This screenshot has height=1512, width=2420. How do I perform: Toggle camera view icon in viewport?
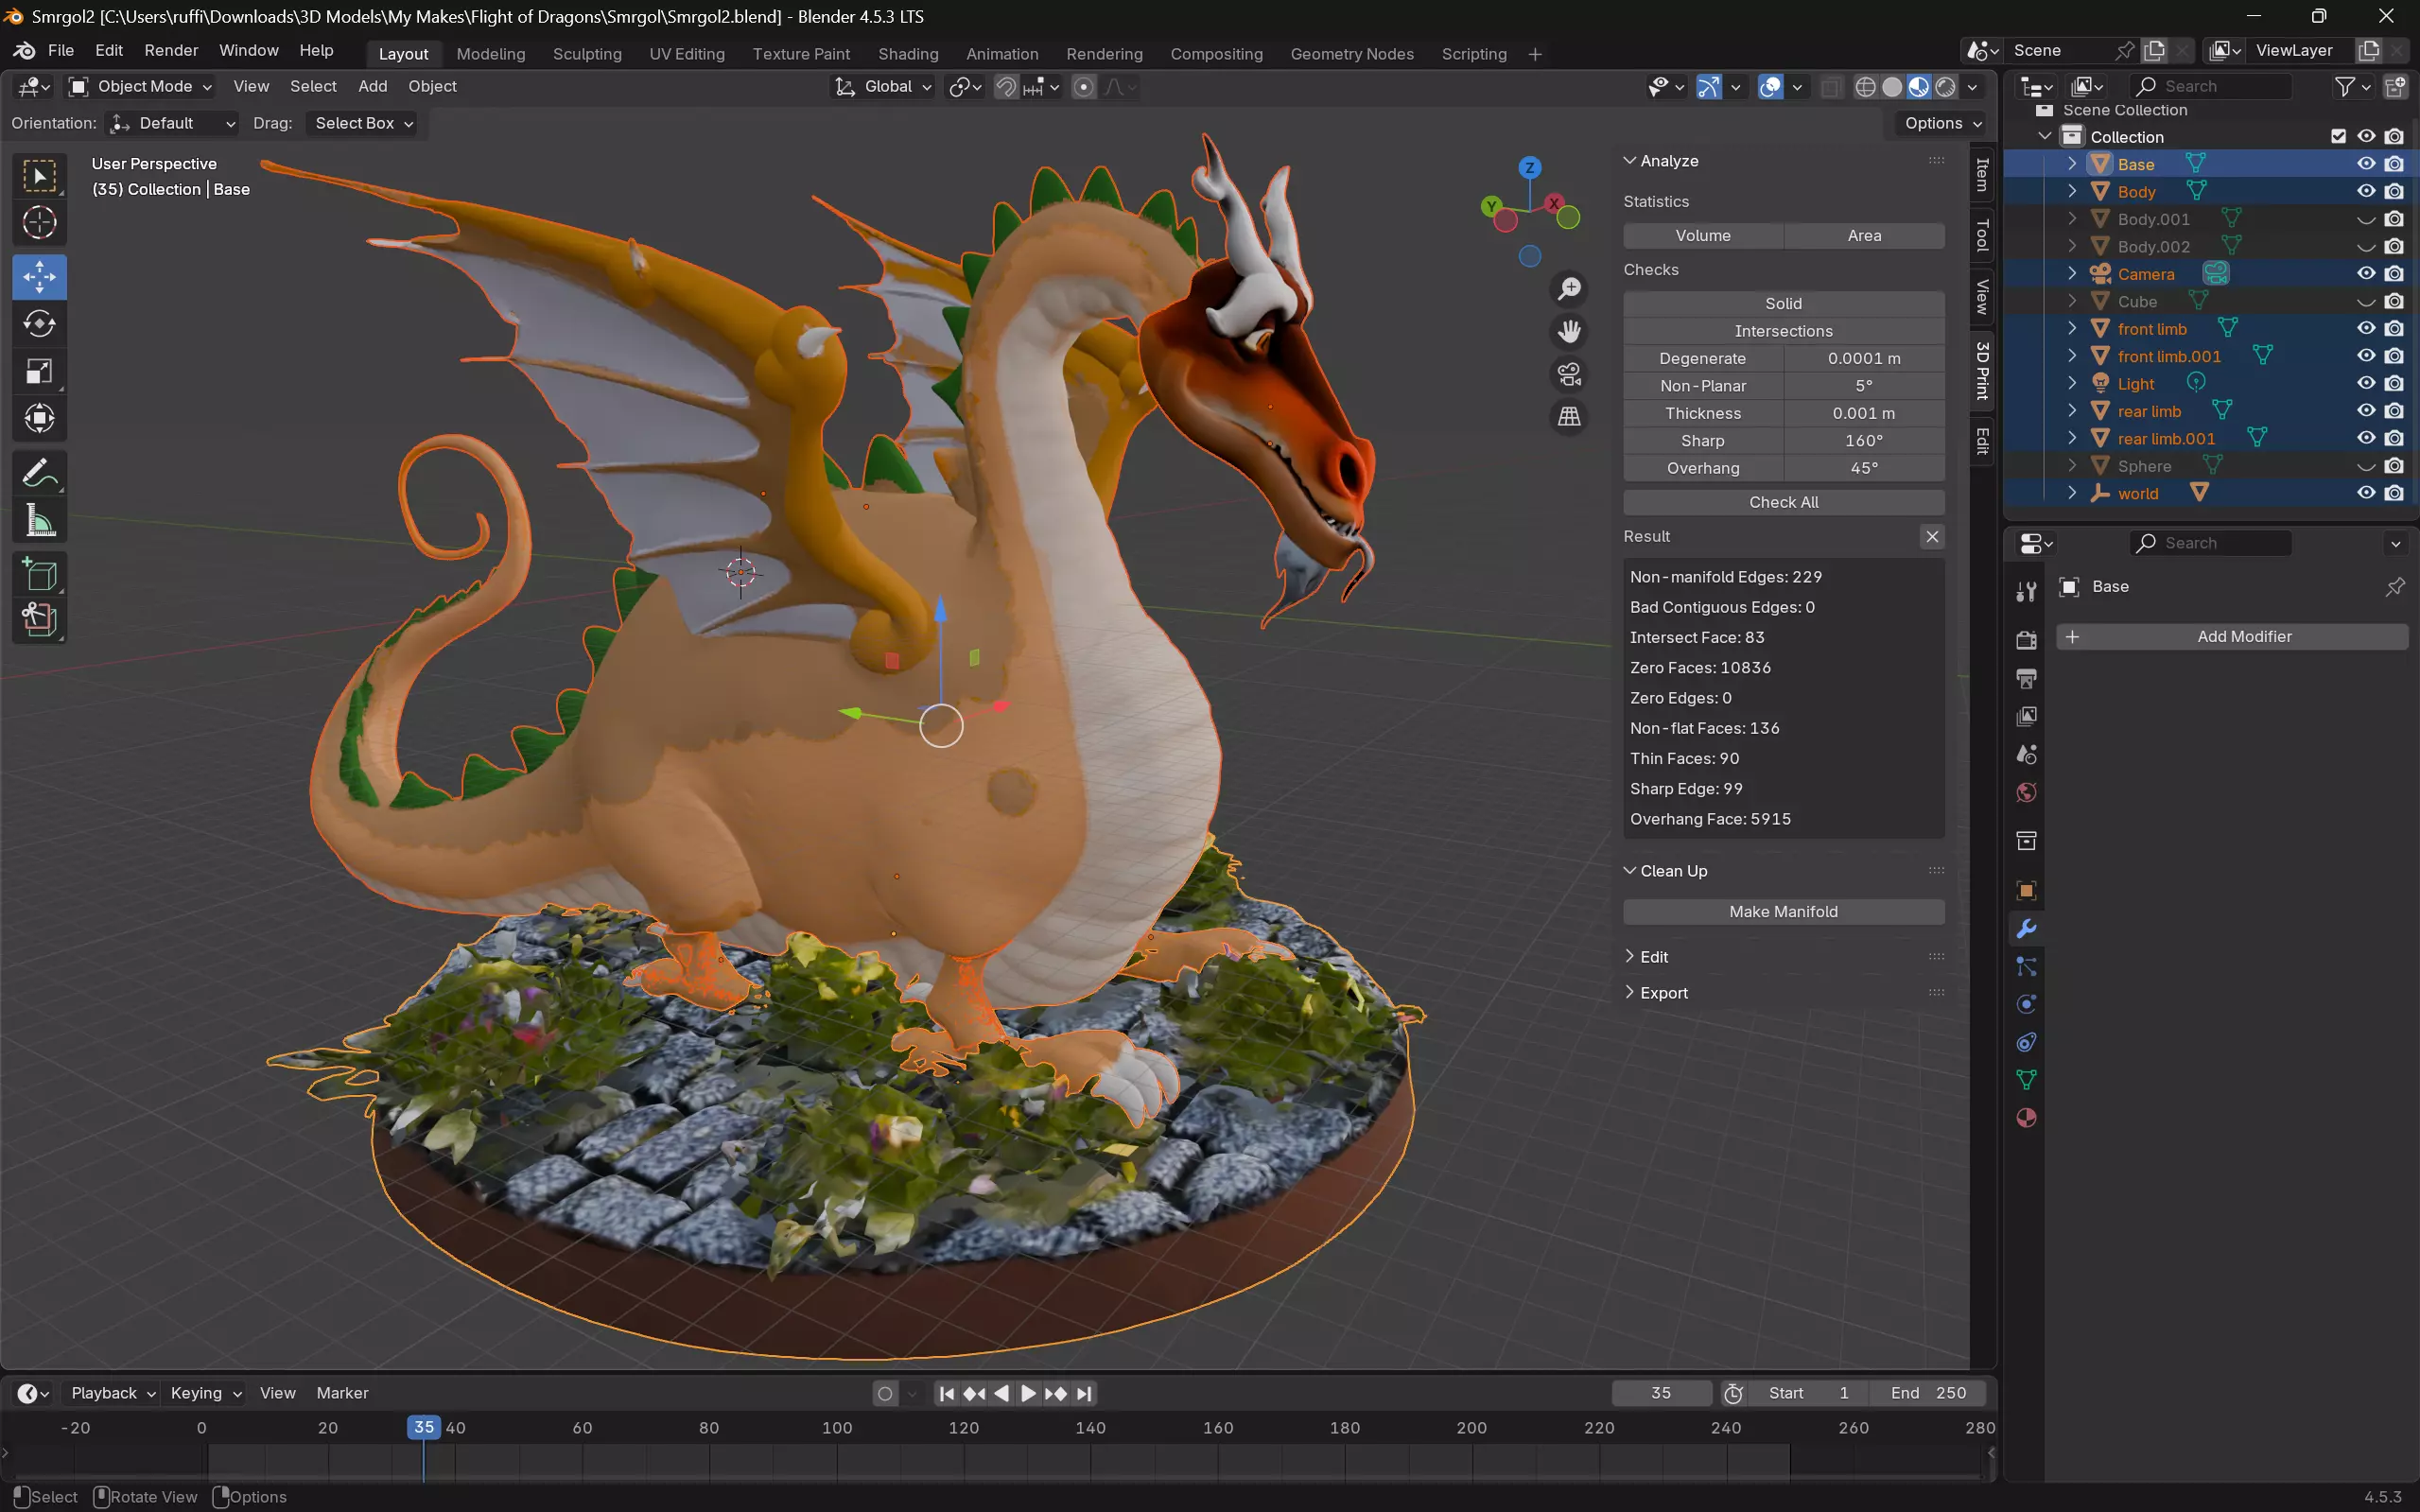[x=1569, y=374]
